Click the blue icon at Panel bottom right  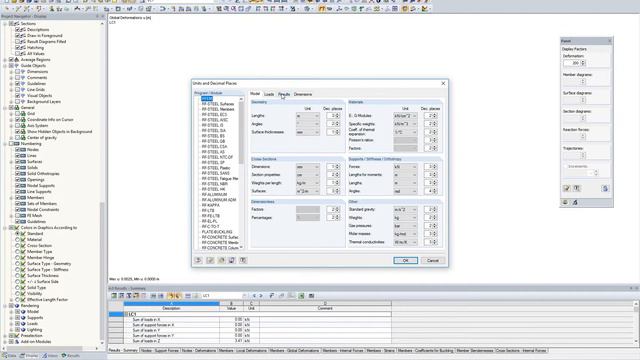pyautogui.click(x=605, y=188)
